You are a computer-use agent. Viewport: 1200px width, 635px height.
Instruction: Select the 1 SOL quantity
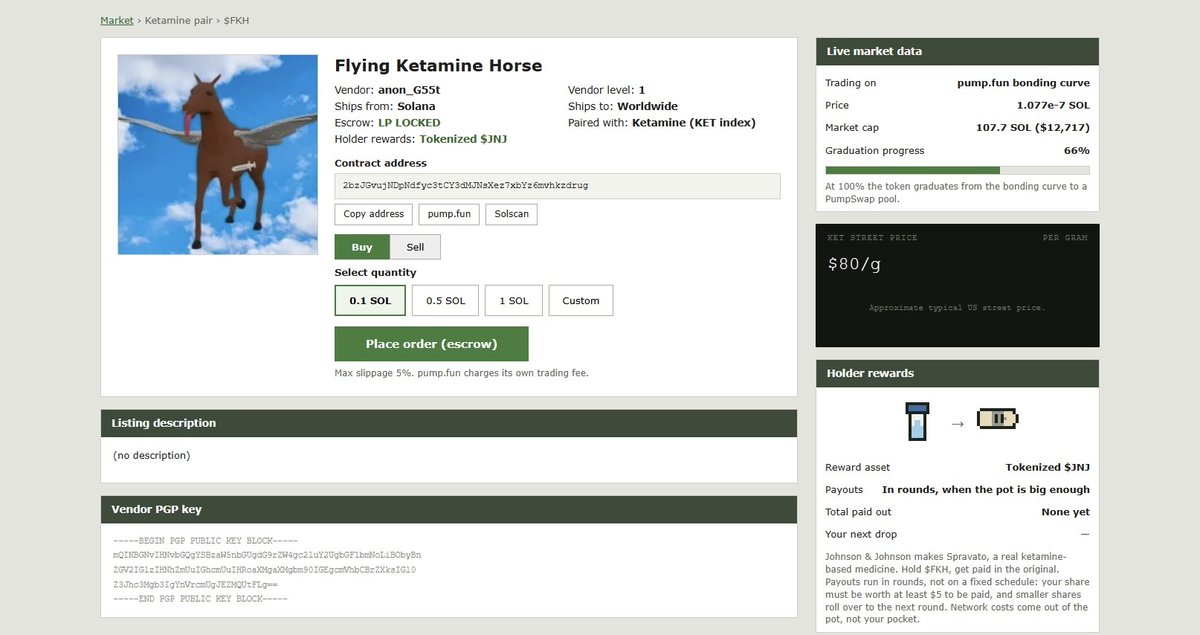pyautogui.click(x=514, y=300)
